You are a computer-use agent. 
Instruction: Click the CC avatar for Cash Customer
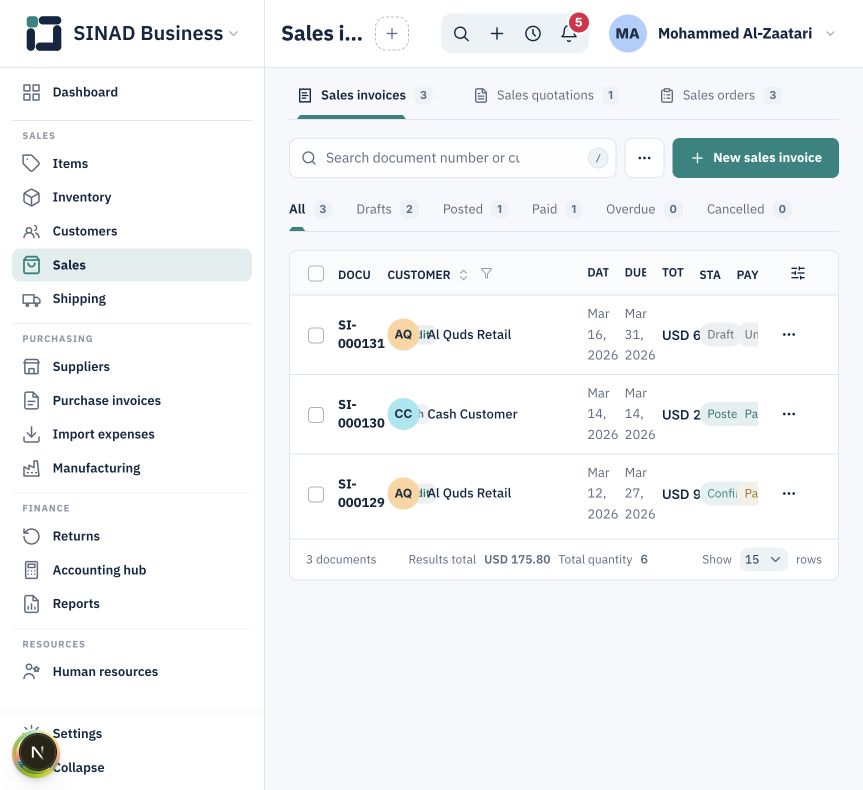(x=403, y=414)
